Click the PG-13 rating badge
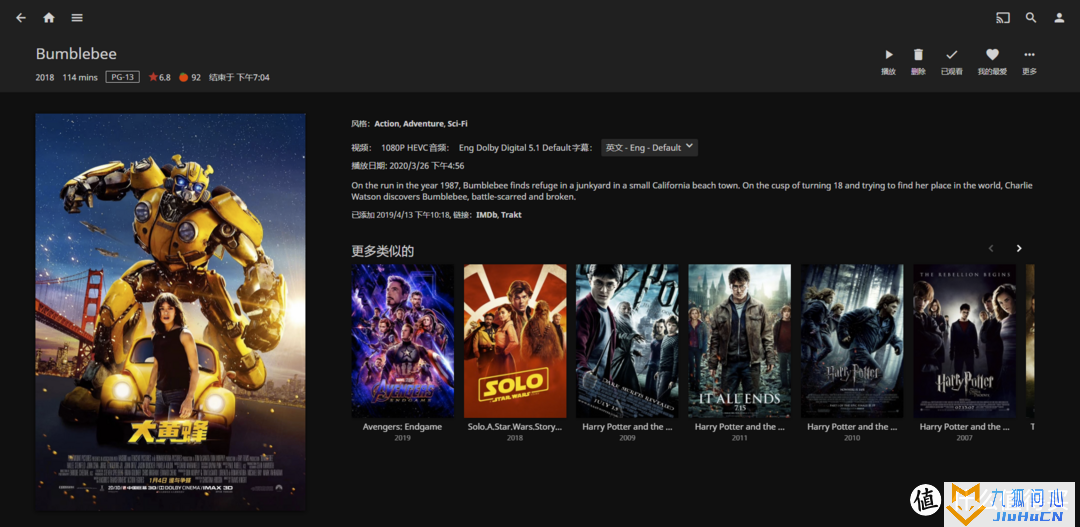 [123, 77]
